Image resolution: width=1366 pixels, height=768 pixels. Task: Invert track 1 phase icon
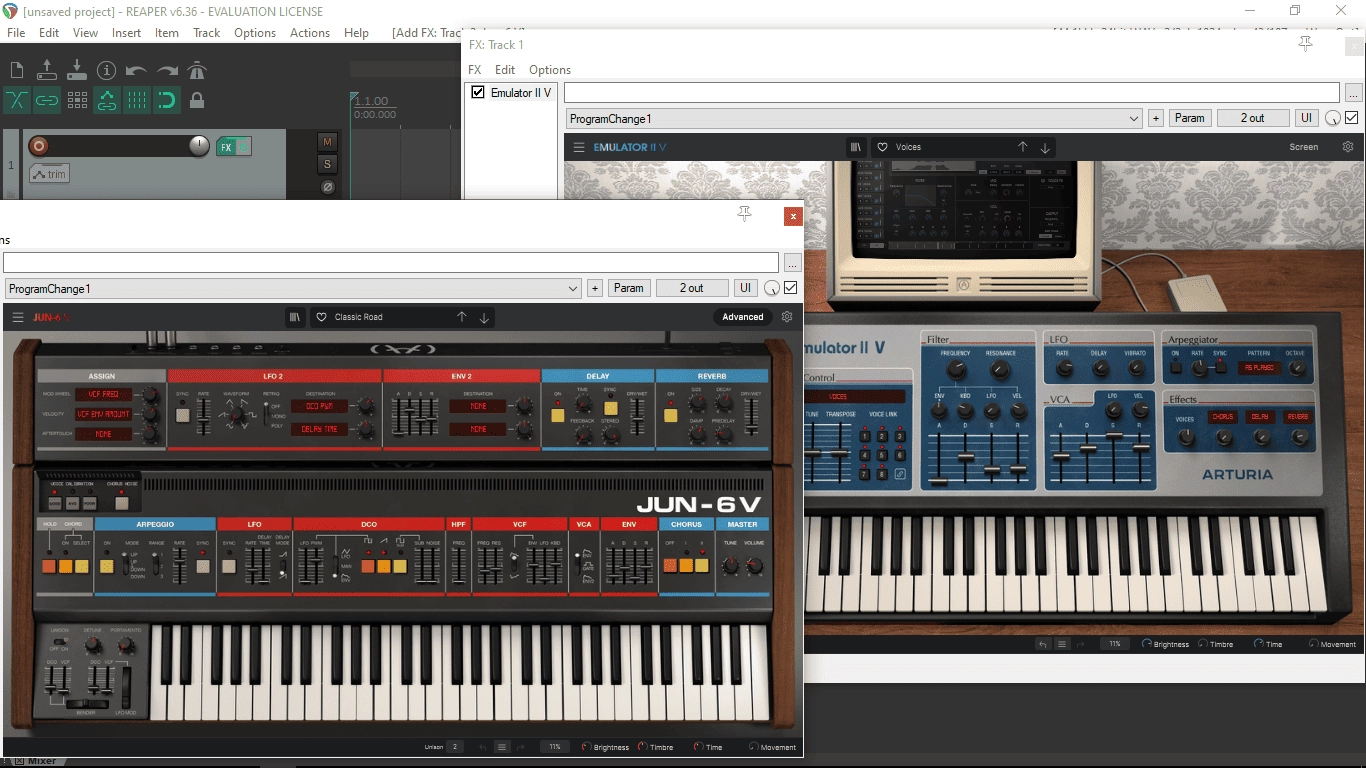pos(327,187)
